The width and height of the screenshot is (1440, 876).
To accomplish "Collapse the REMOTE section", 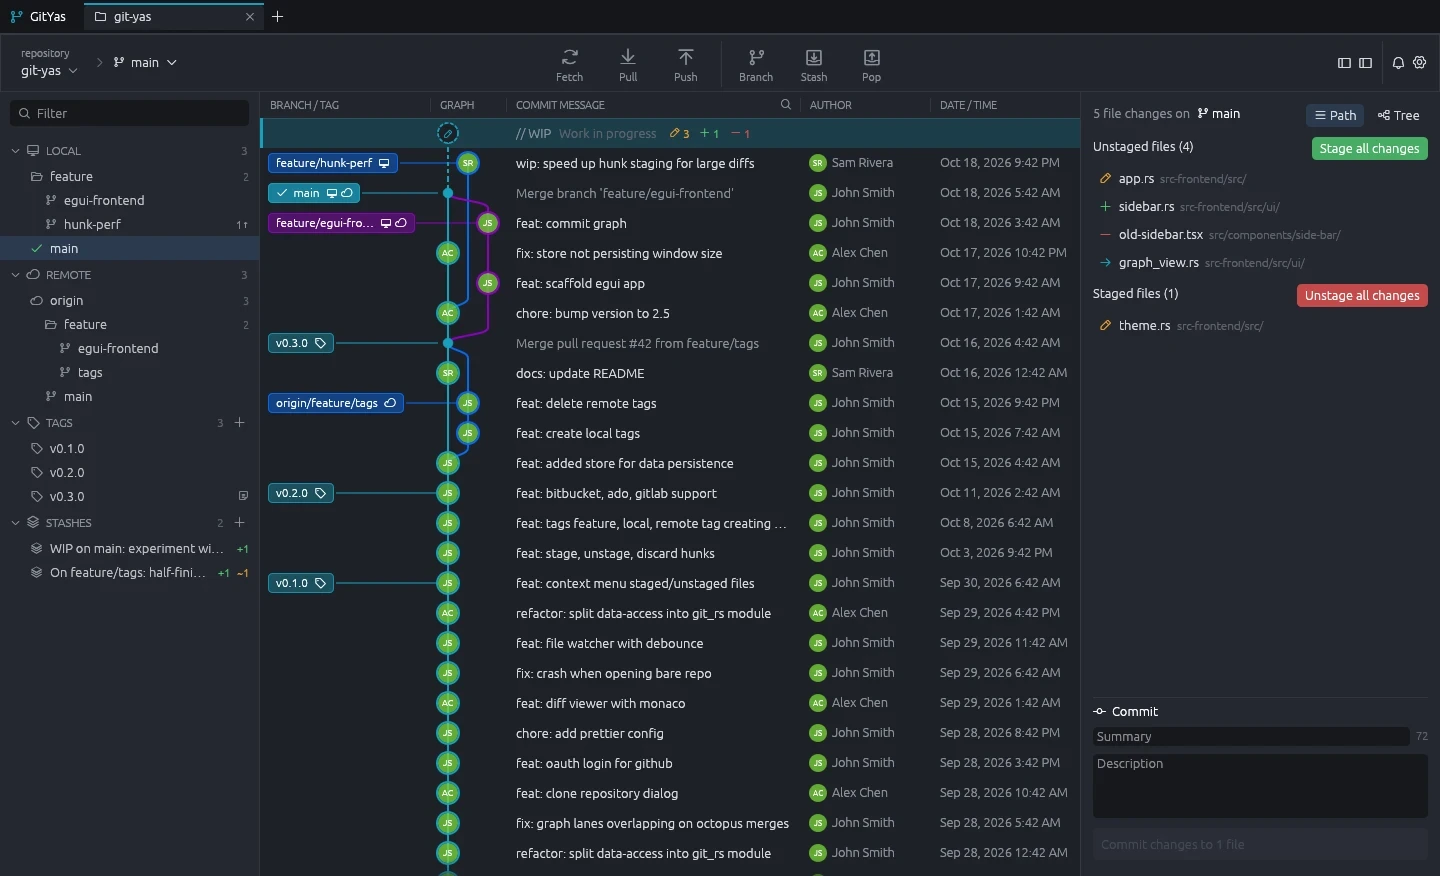I will coord(16,275).
